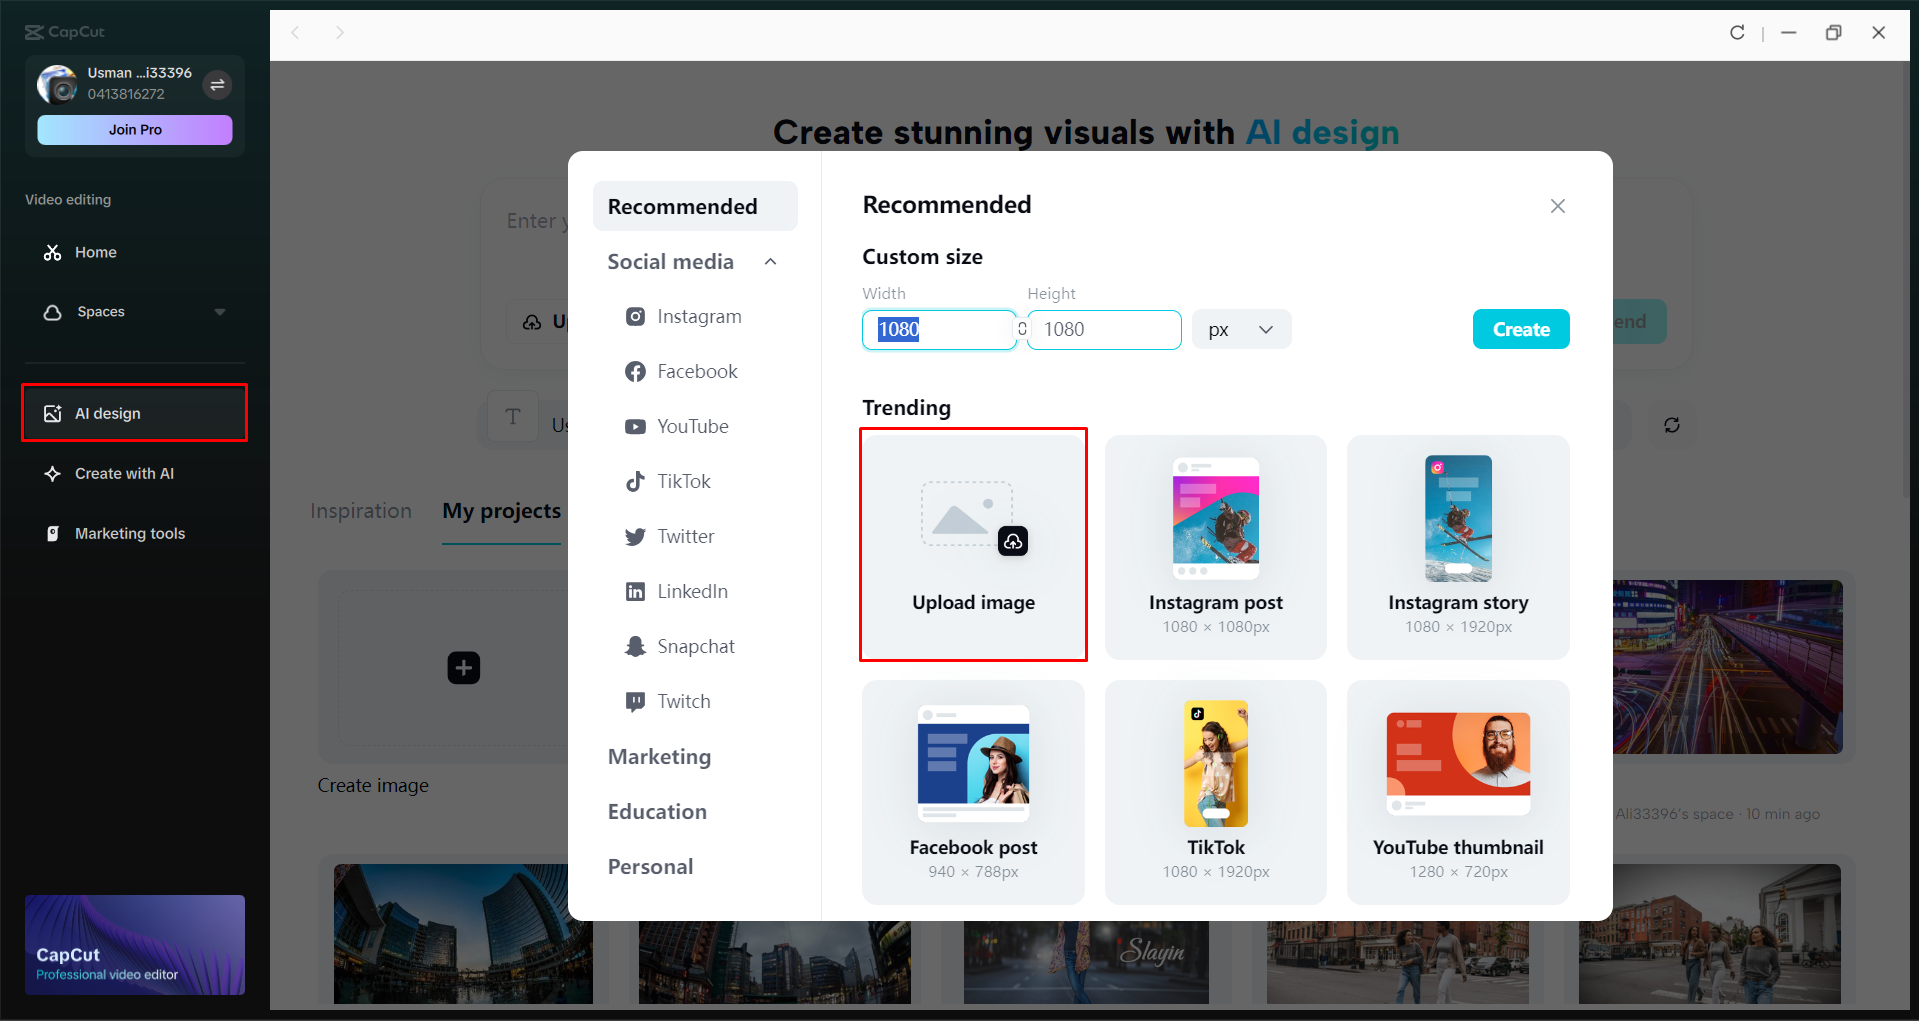1919x1021 pixels.
Task: Select the Instagram story 1080 x 1920 preset
Action: pyautogui.click(x=1457, y=548)
